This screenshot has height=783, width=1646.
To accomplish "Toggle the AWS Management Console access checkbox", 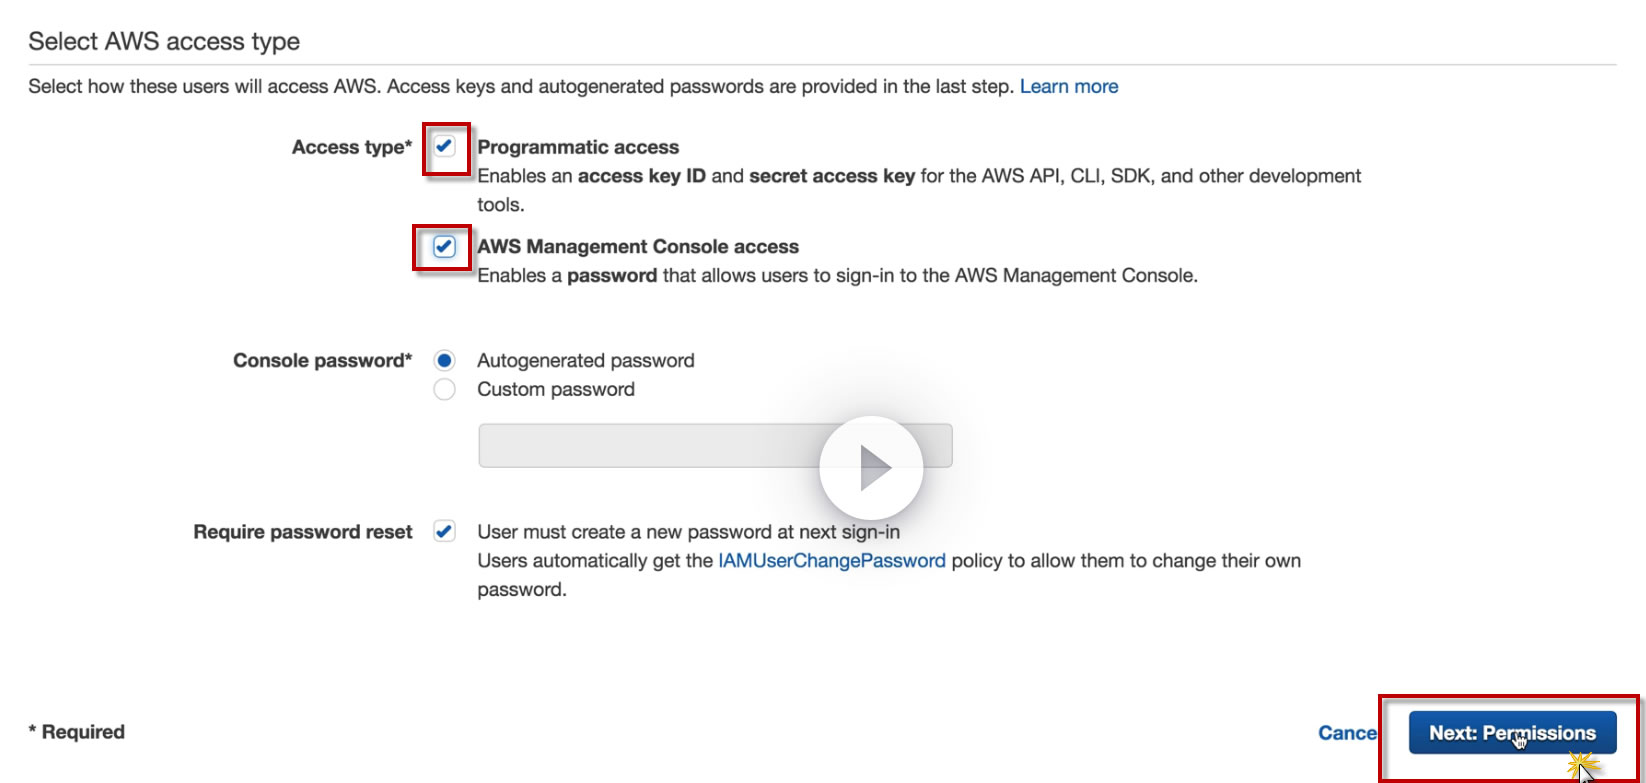I will [x=444, y=247].
